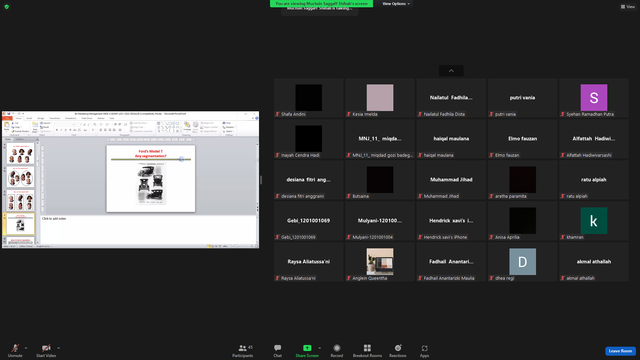Screen dimensions: 640x360
Task: Open Transitions tab in shared PowerPoint
Action: pyautogui.click(x=55, y=118)
